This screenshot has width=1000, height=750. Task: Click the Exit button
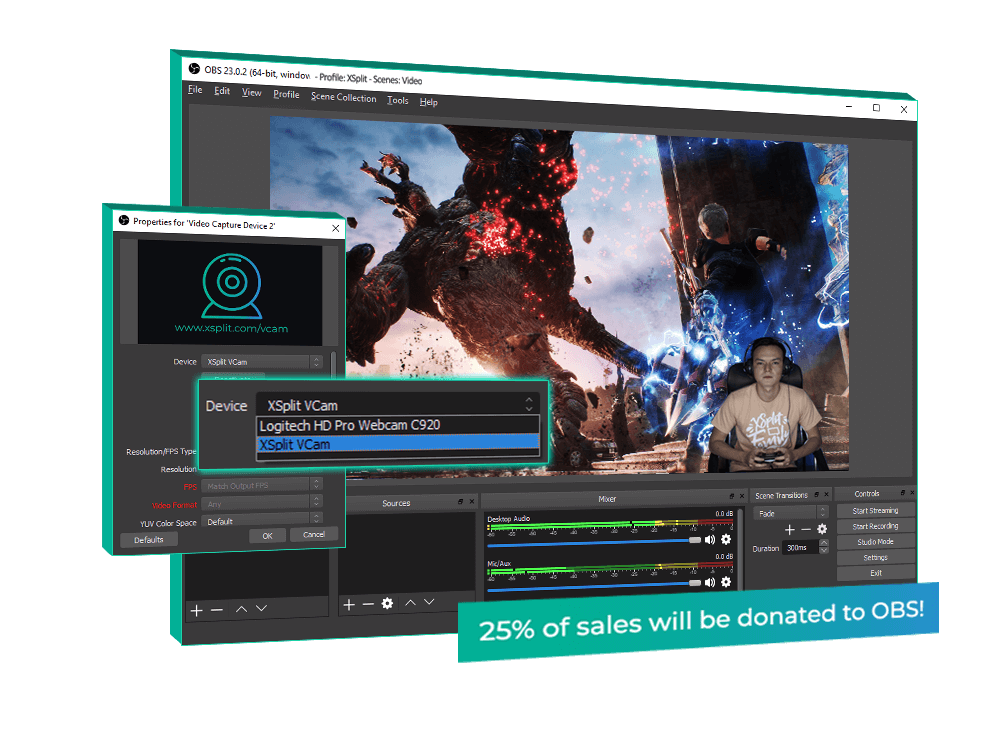[x=875, y=573]
